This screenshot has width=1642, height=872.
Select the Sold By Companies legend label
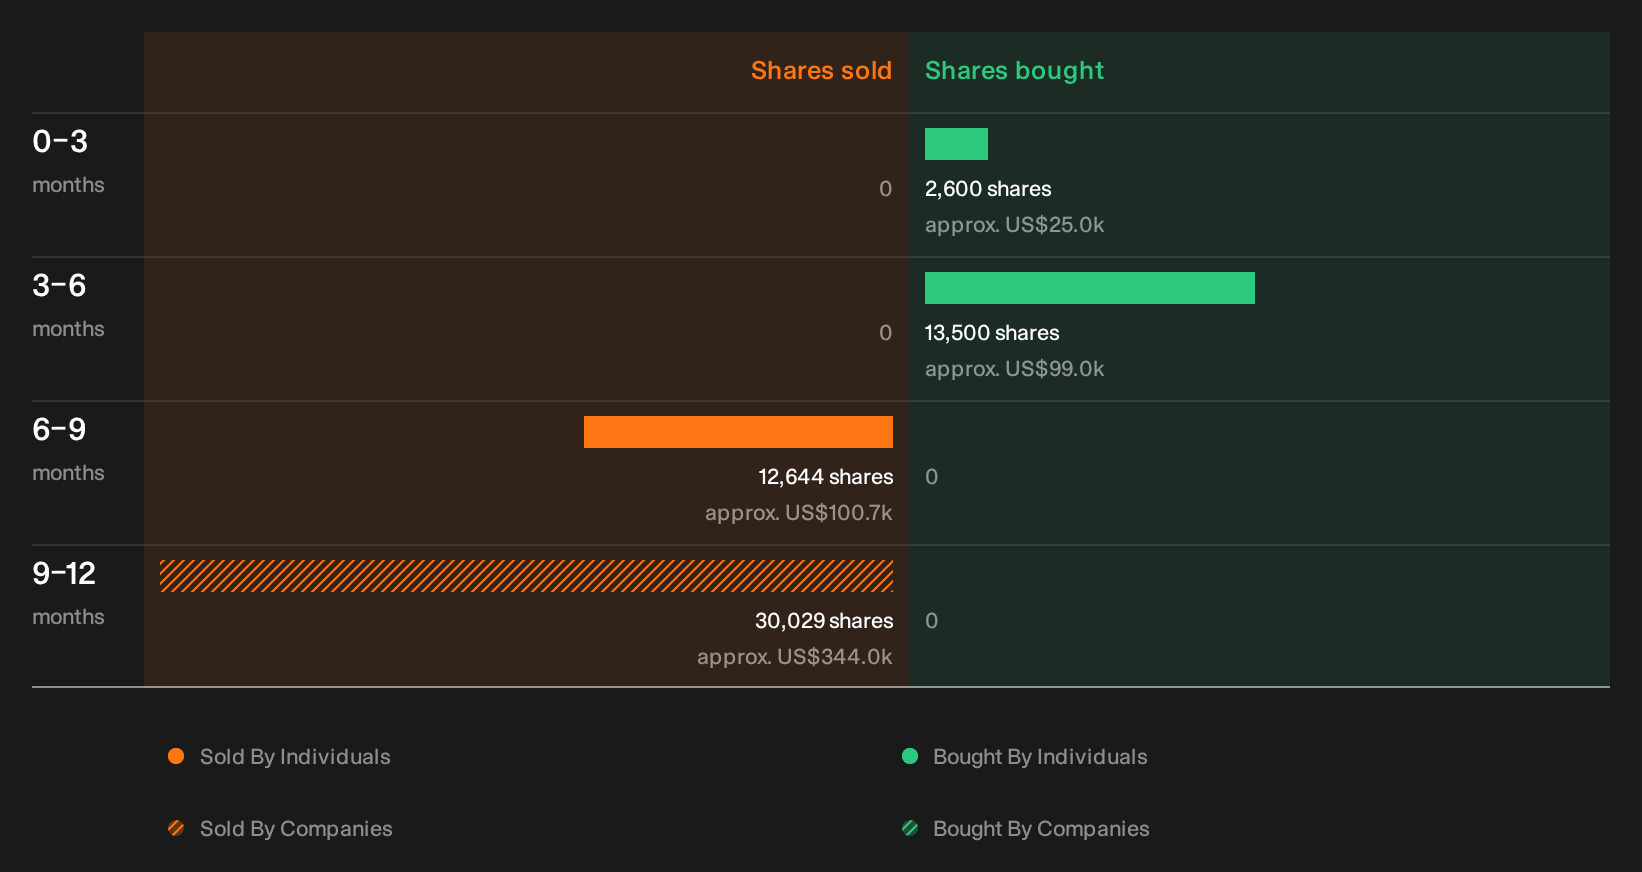(x=296, y=829)
